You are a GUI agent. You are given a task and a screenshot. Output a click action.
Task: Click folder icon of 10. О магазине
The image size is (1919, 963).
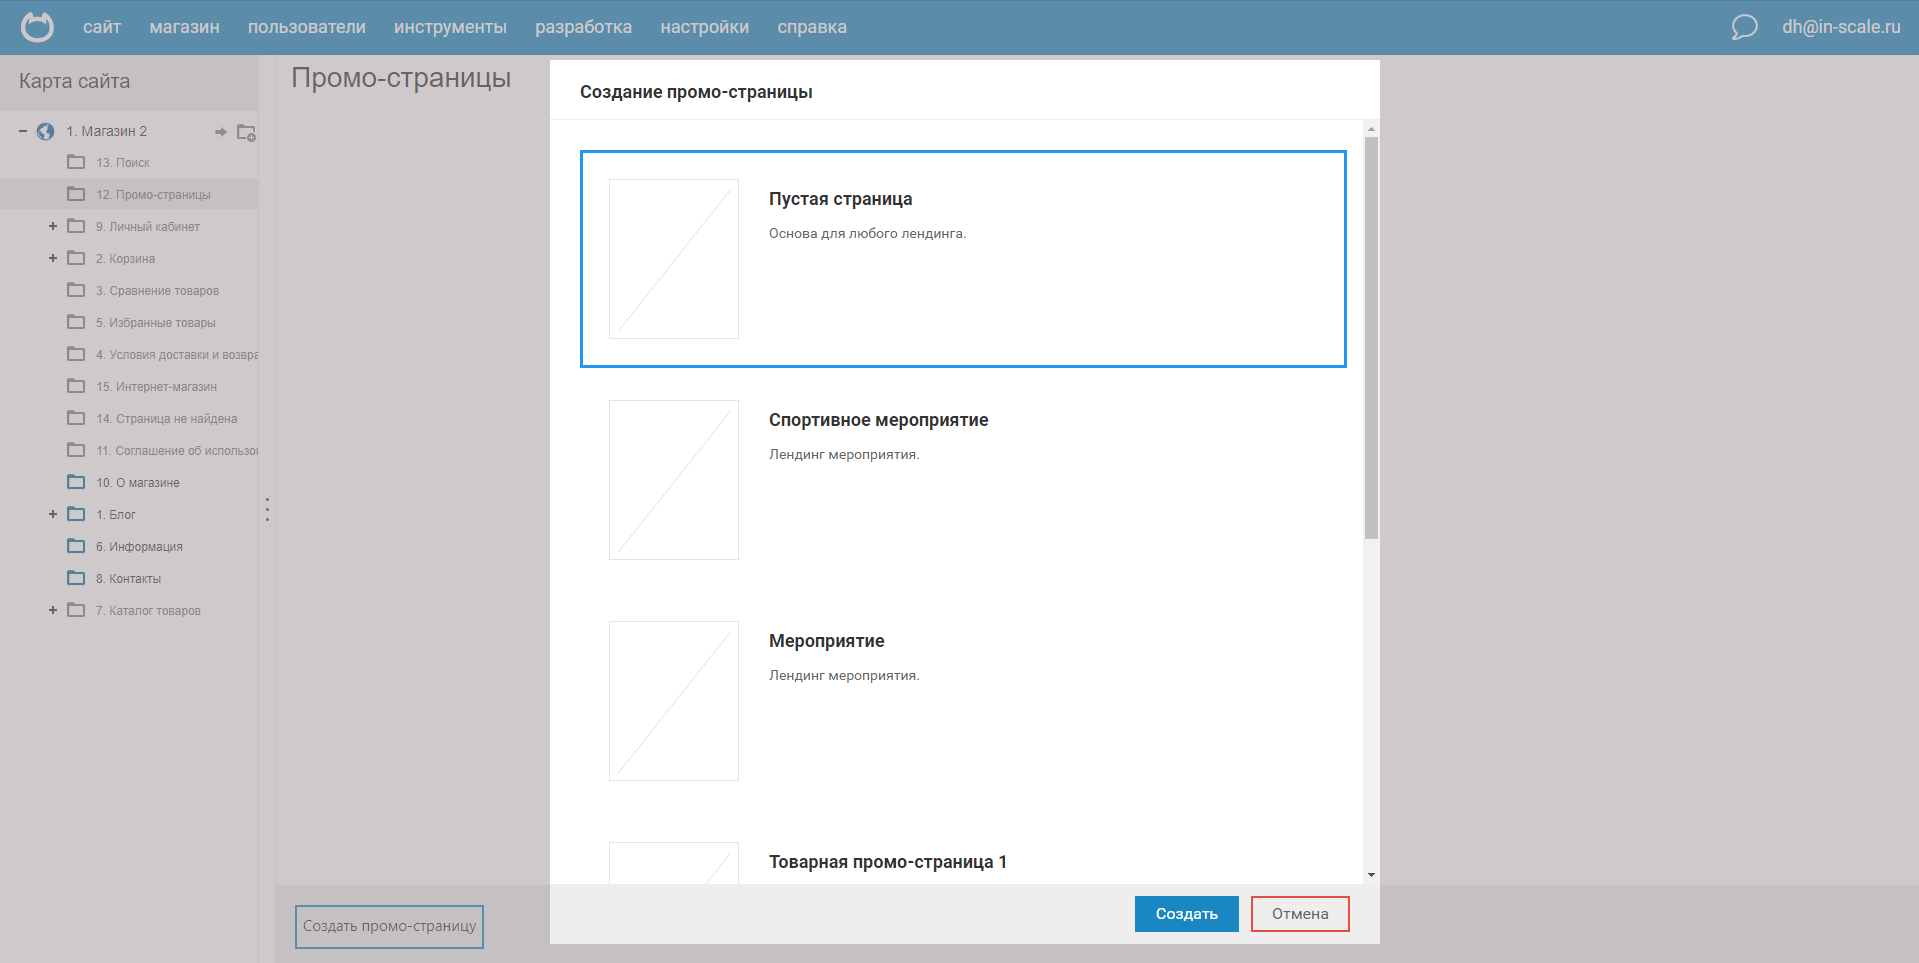pyautogui.click(x=76, y=482)
